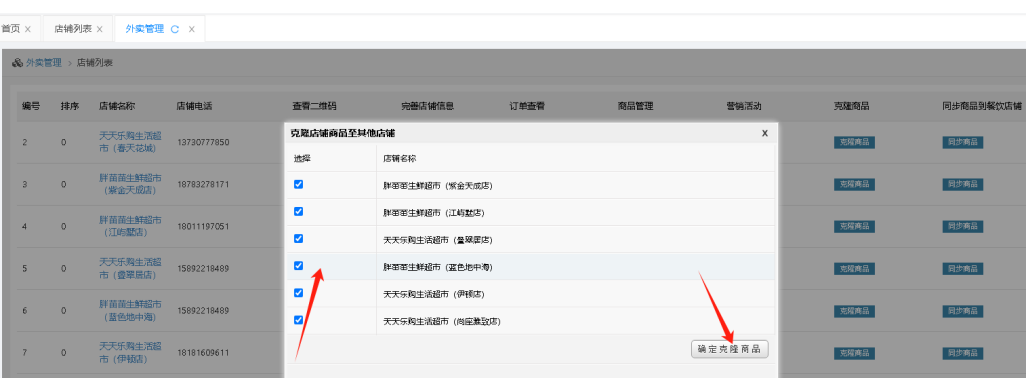1027x378 pixels.
Task: Switch to the 首页 tab
Action: click(10, 29)
